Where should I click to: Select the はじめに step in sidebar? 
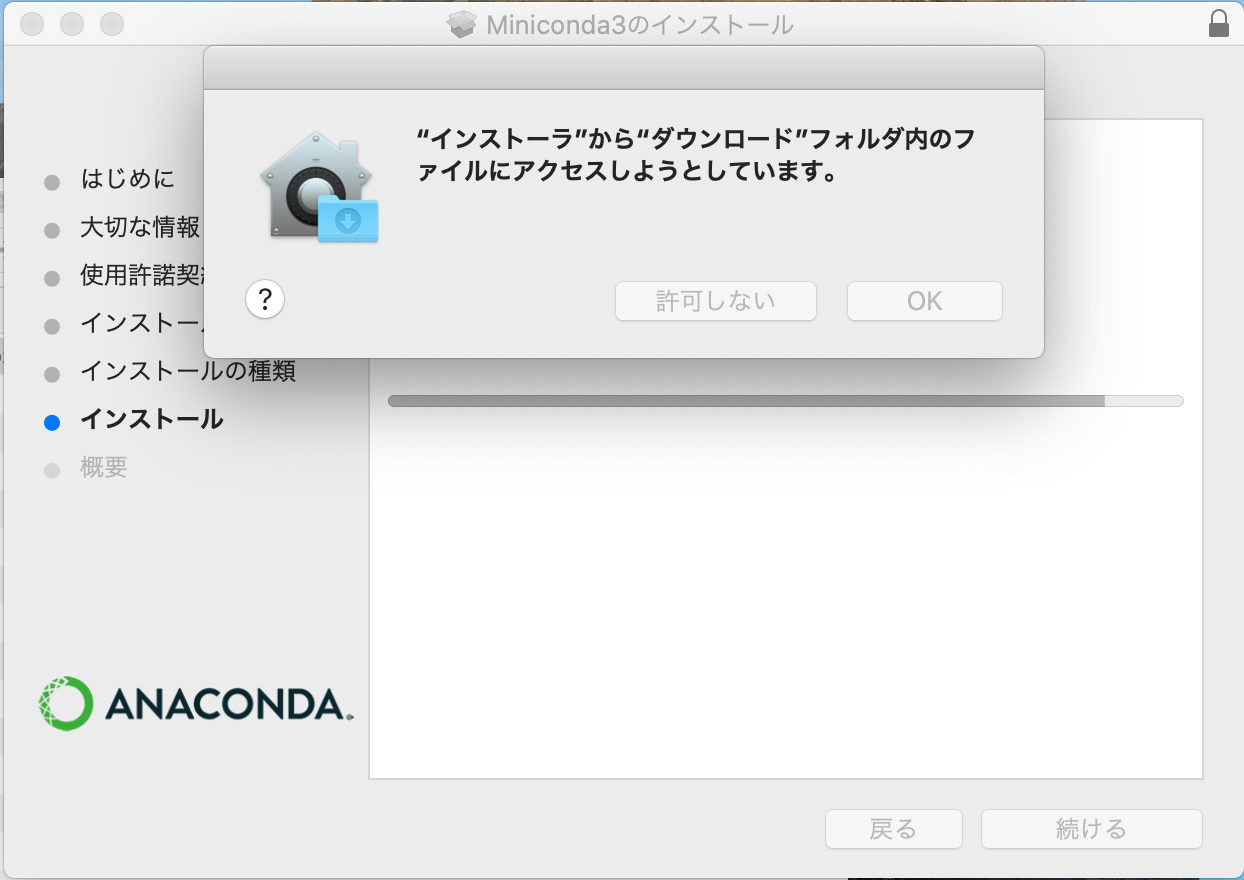pyautogui.click(x=128, y=180)
